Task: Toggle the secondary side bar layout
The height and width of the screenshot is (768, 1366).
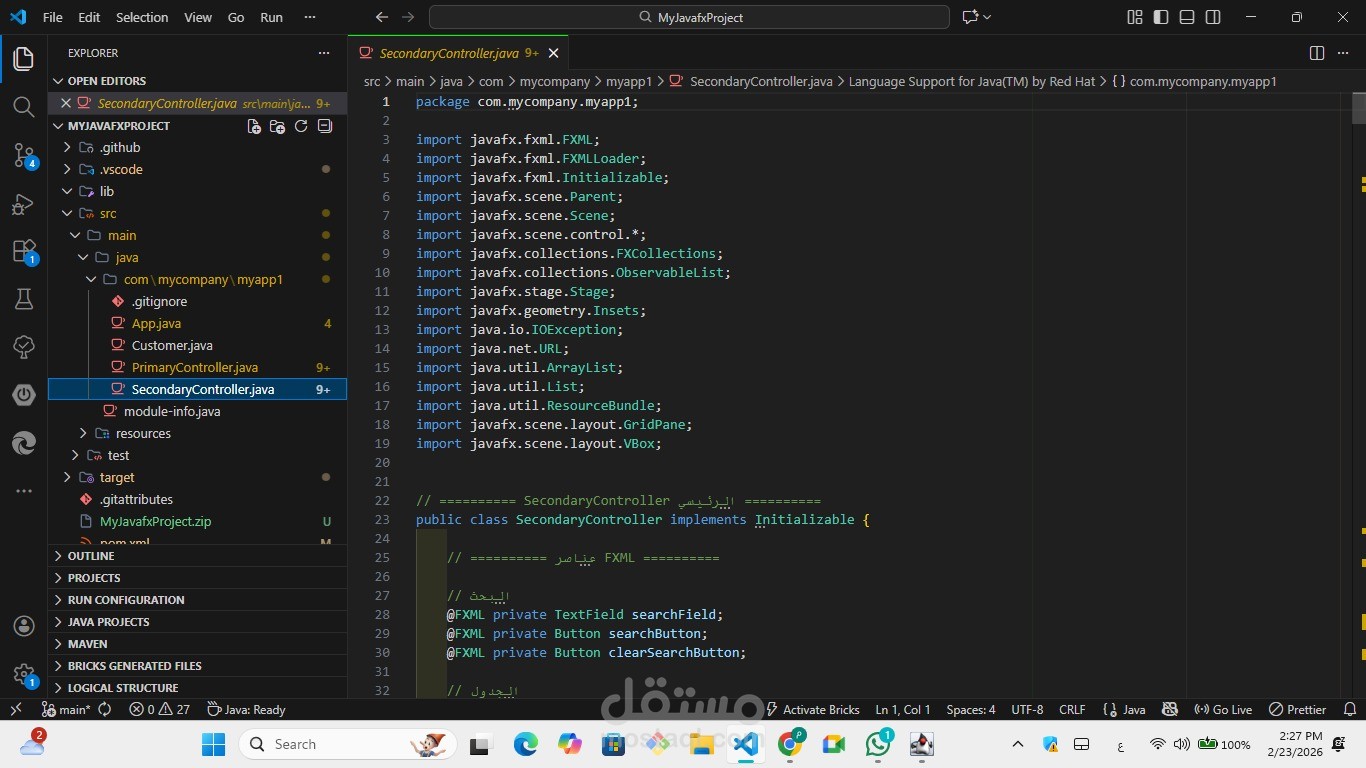Action: pyautogui.click(x=1213, y=17)
